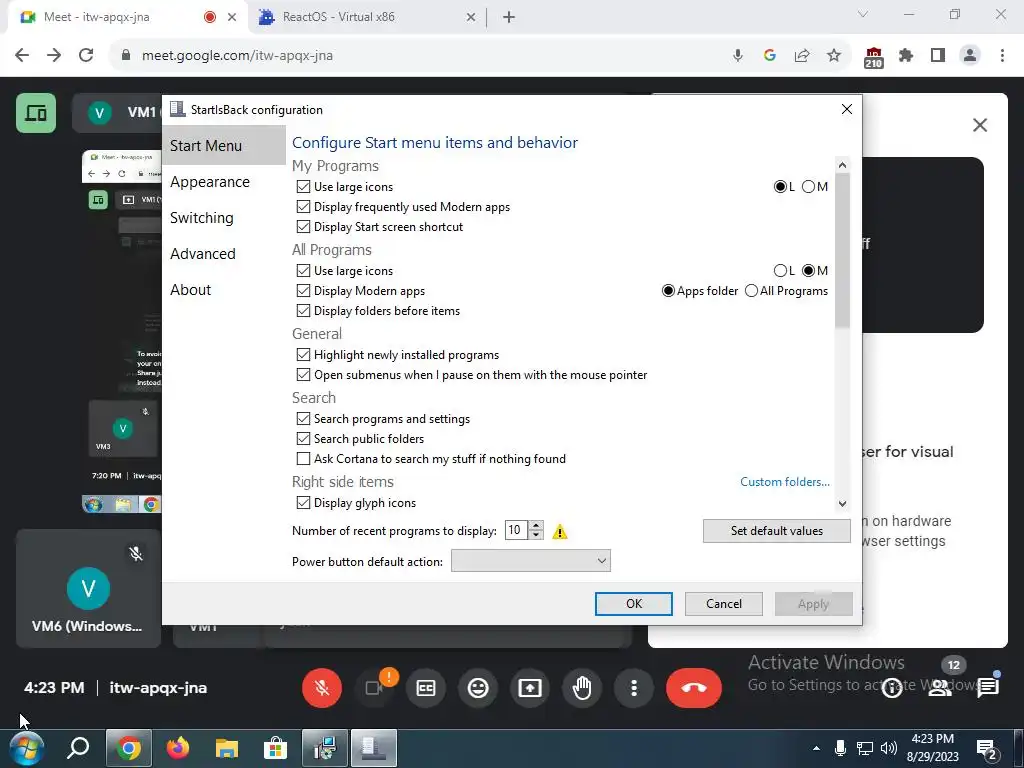Select All Programs radio button

[x=752, y=291]
